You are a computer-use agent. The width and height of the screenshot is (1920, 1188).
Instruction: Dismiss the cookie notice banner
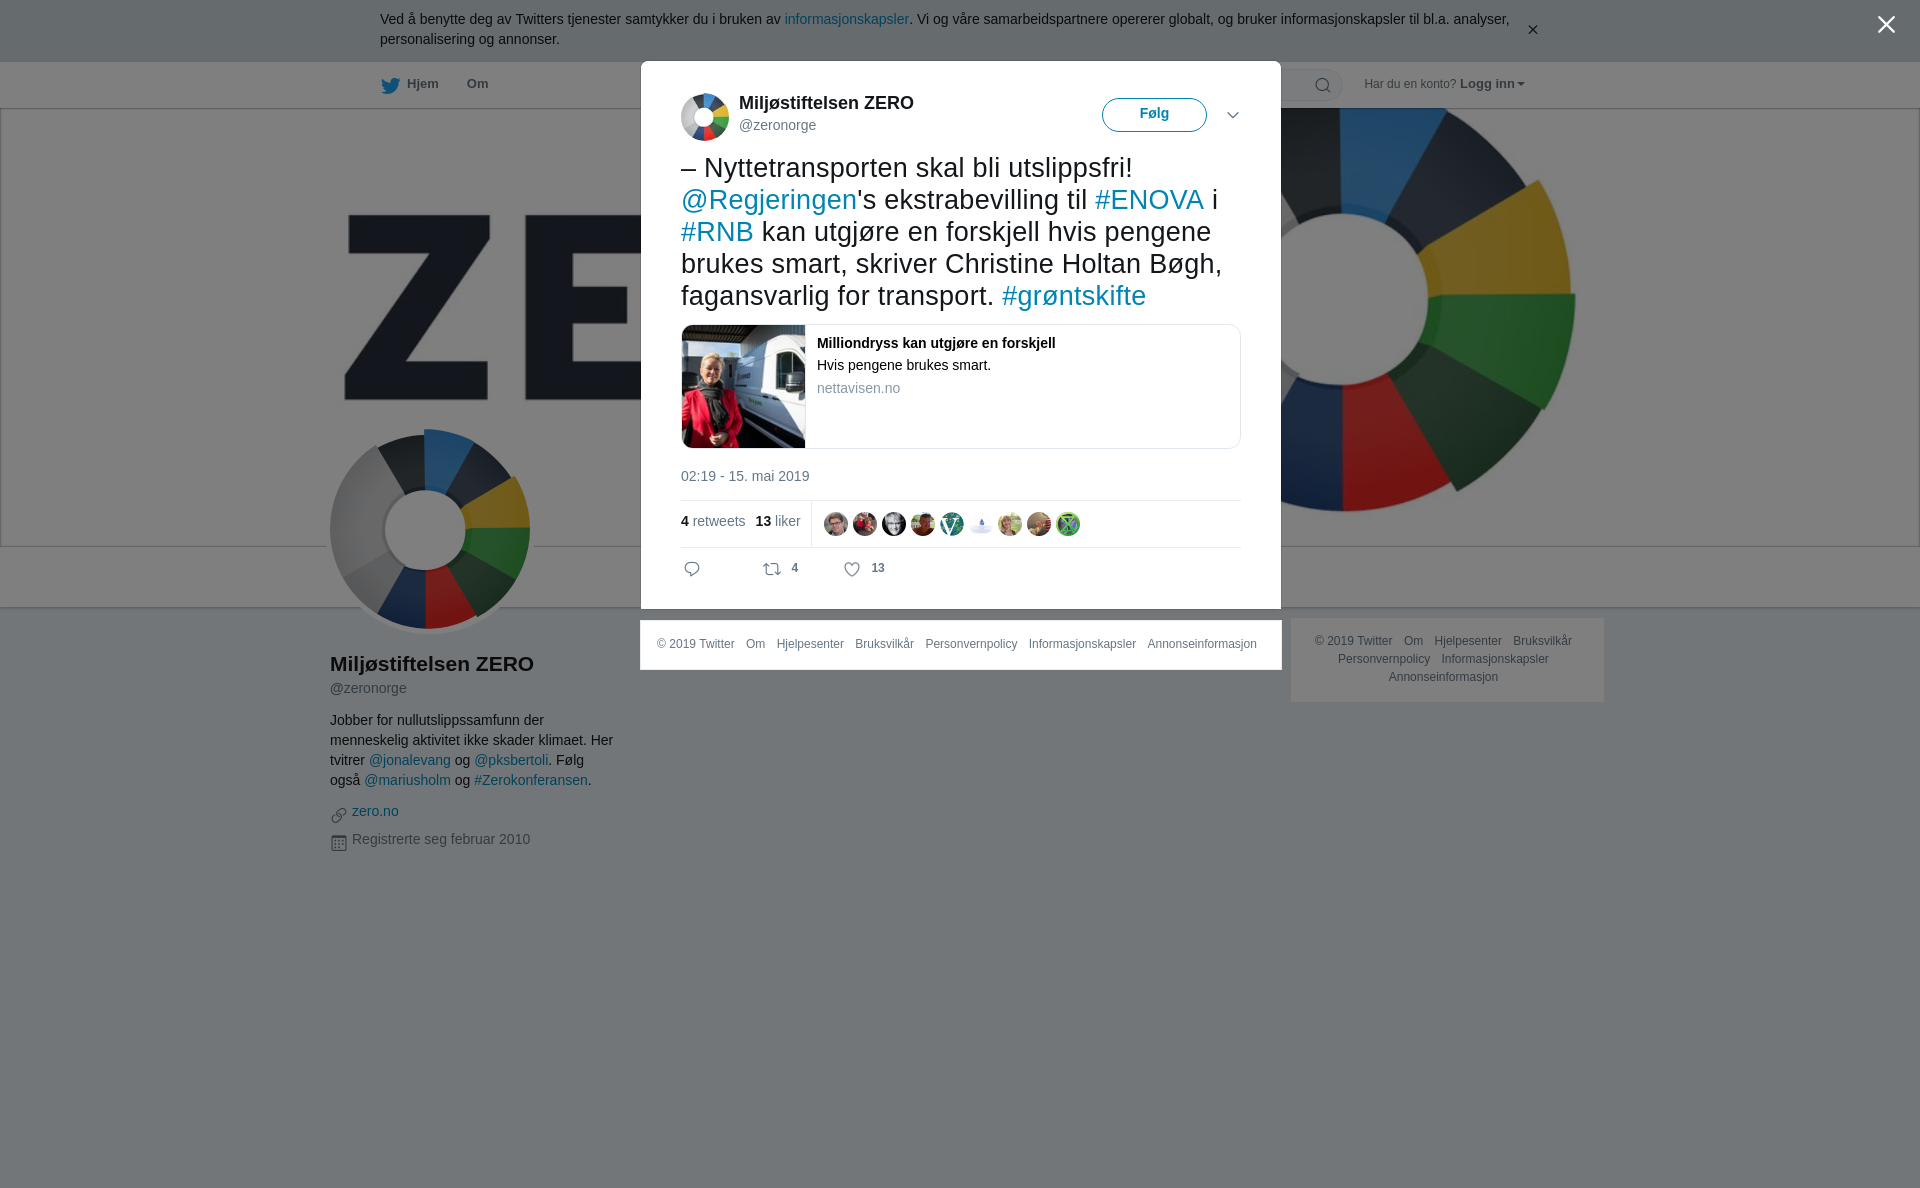point(1532,30)
